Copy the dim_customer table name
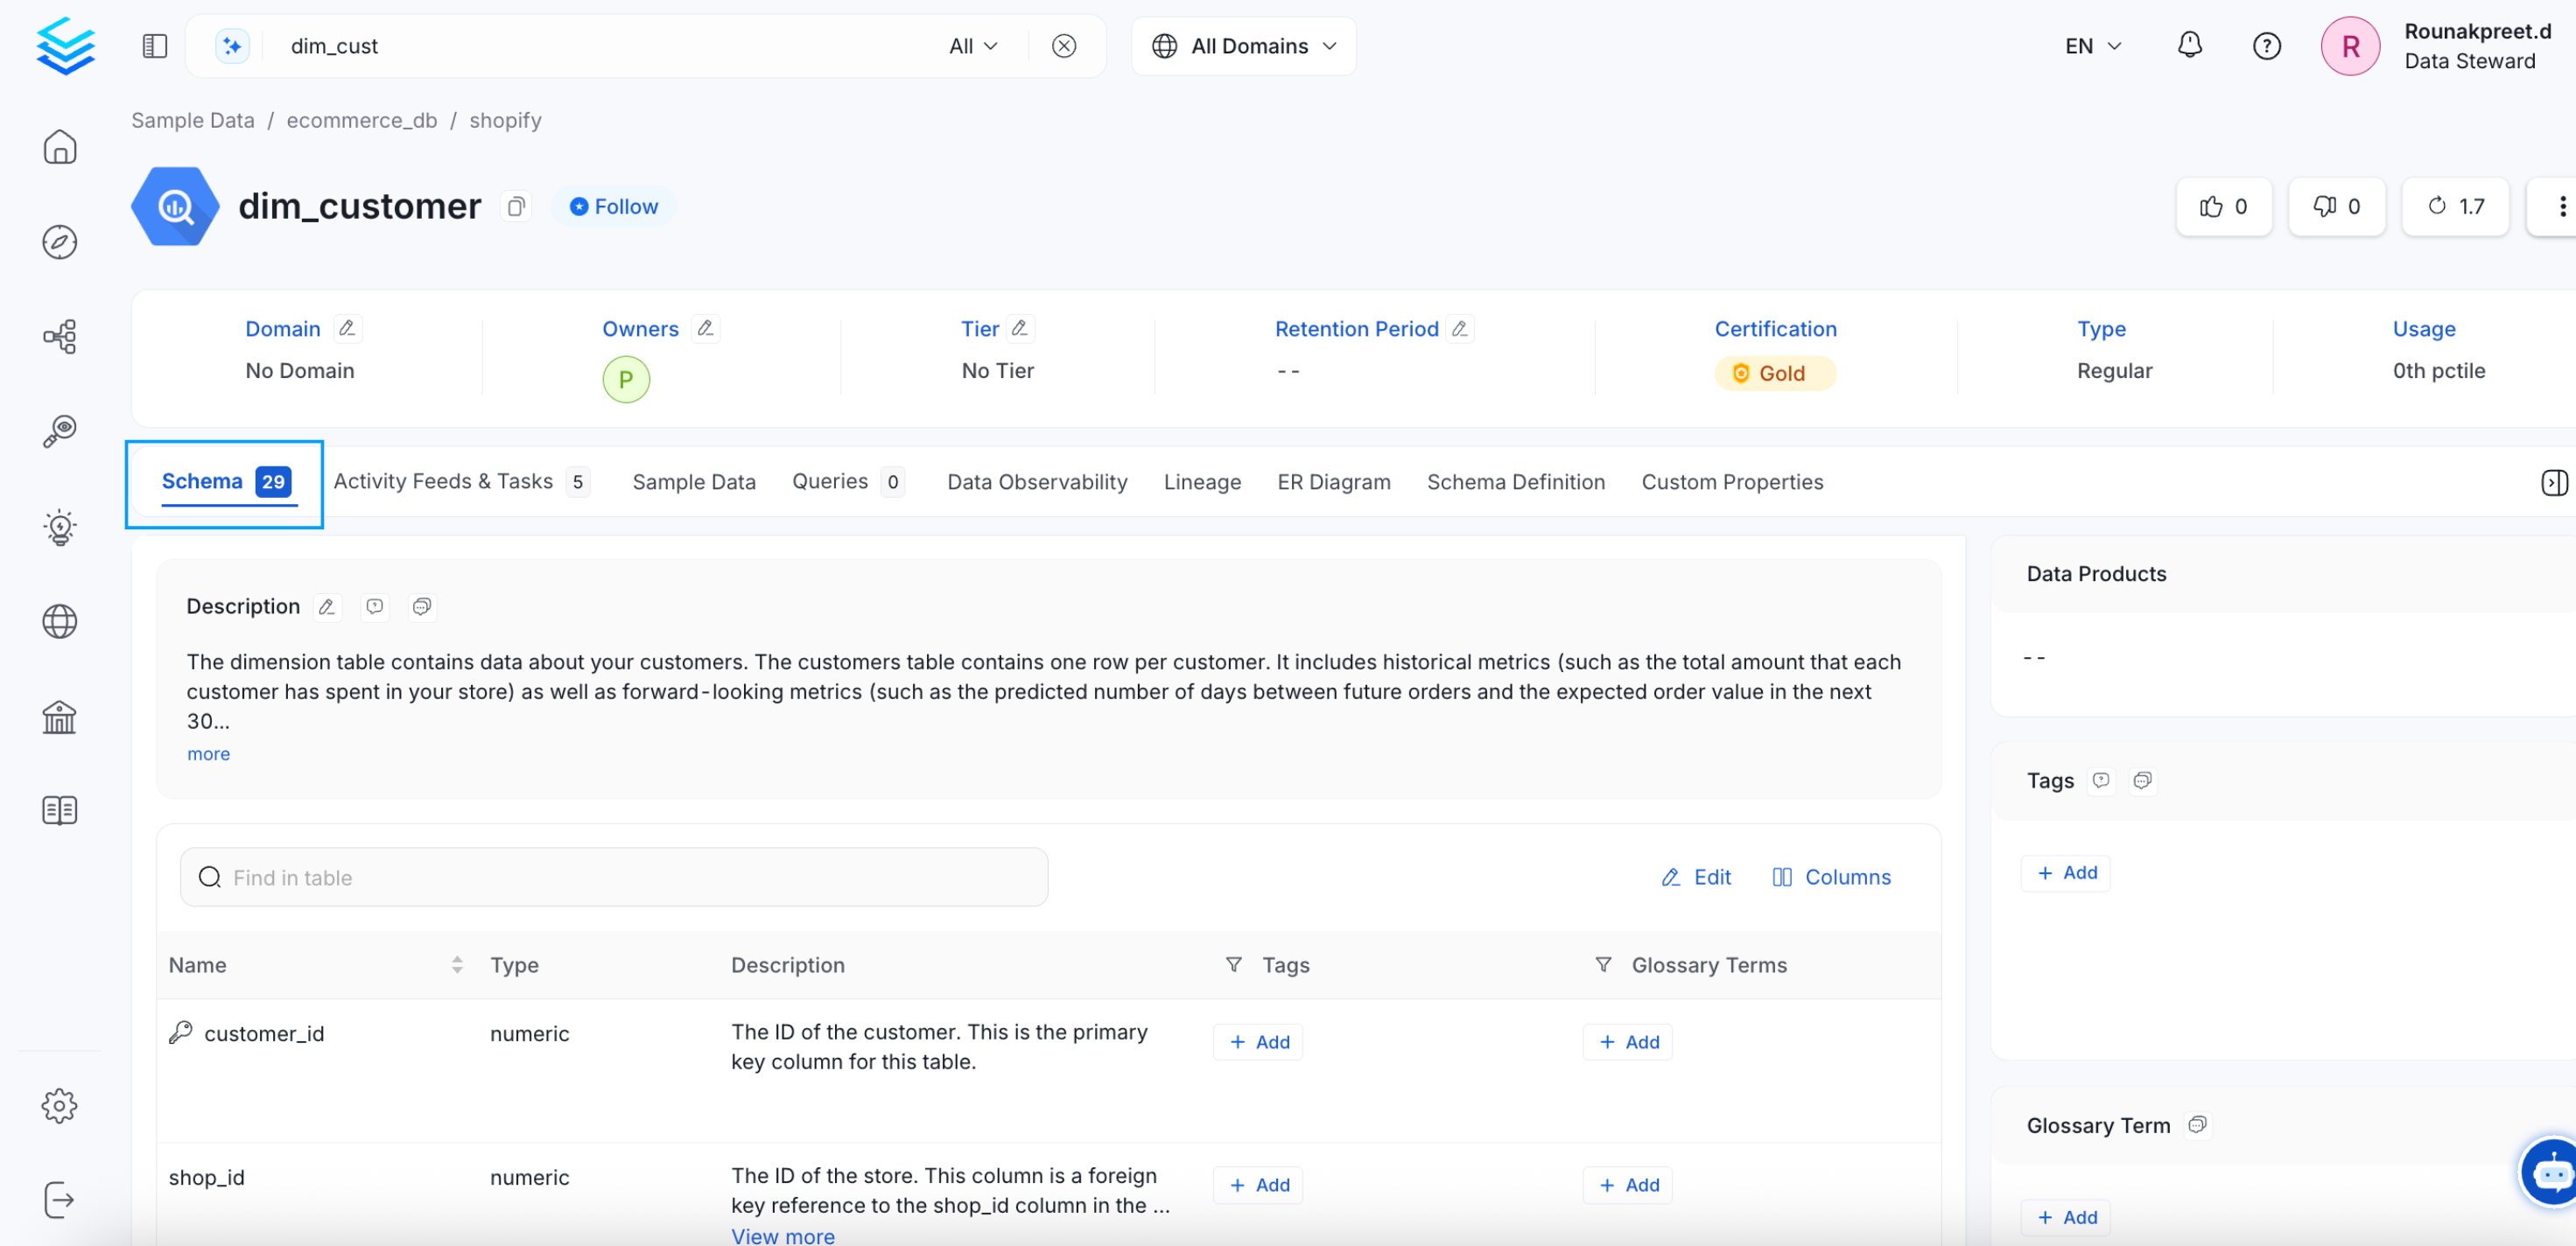Screen dimensions: 2576x1246 (516, 207)
